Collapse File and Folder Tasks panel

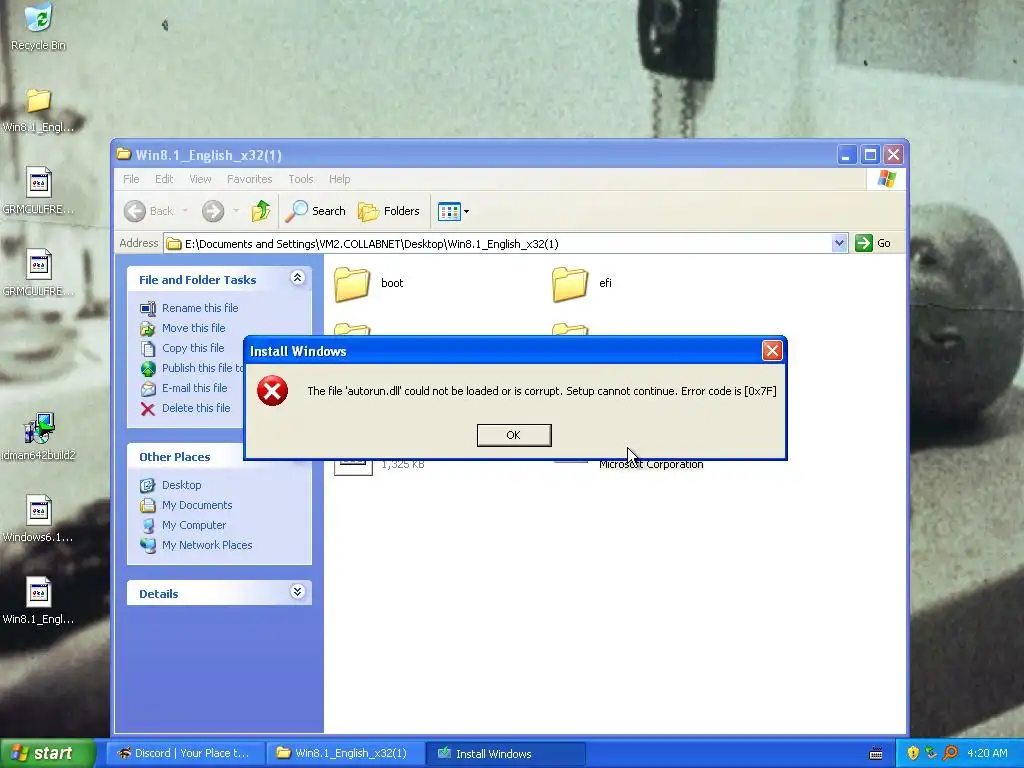pos(297,278)
